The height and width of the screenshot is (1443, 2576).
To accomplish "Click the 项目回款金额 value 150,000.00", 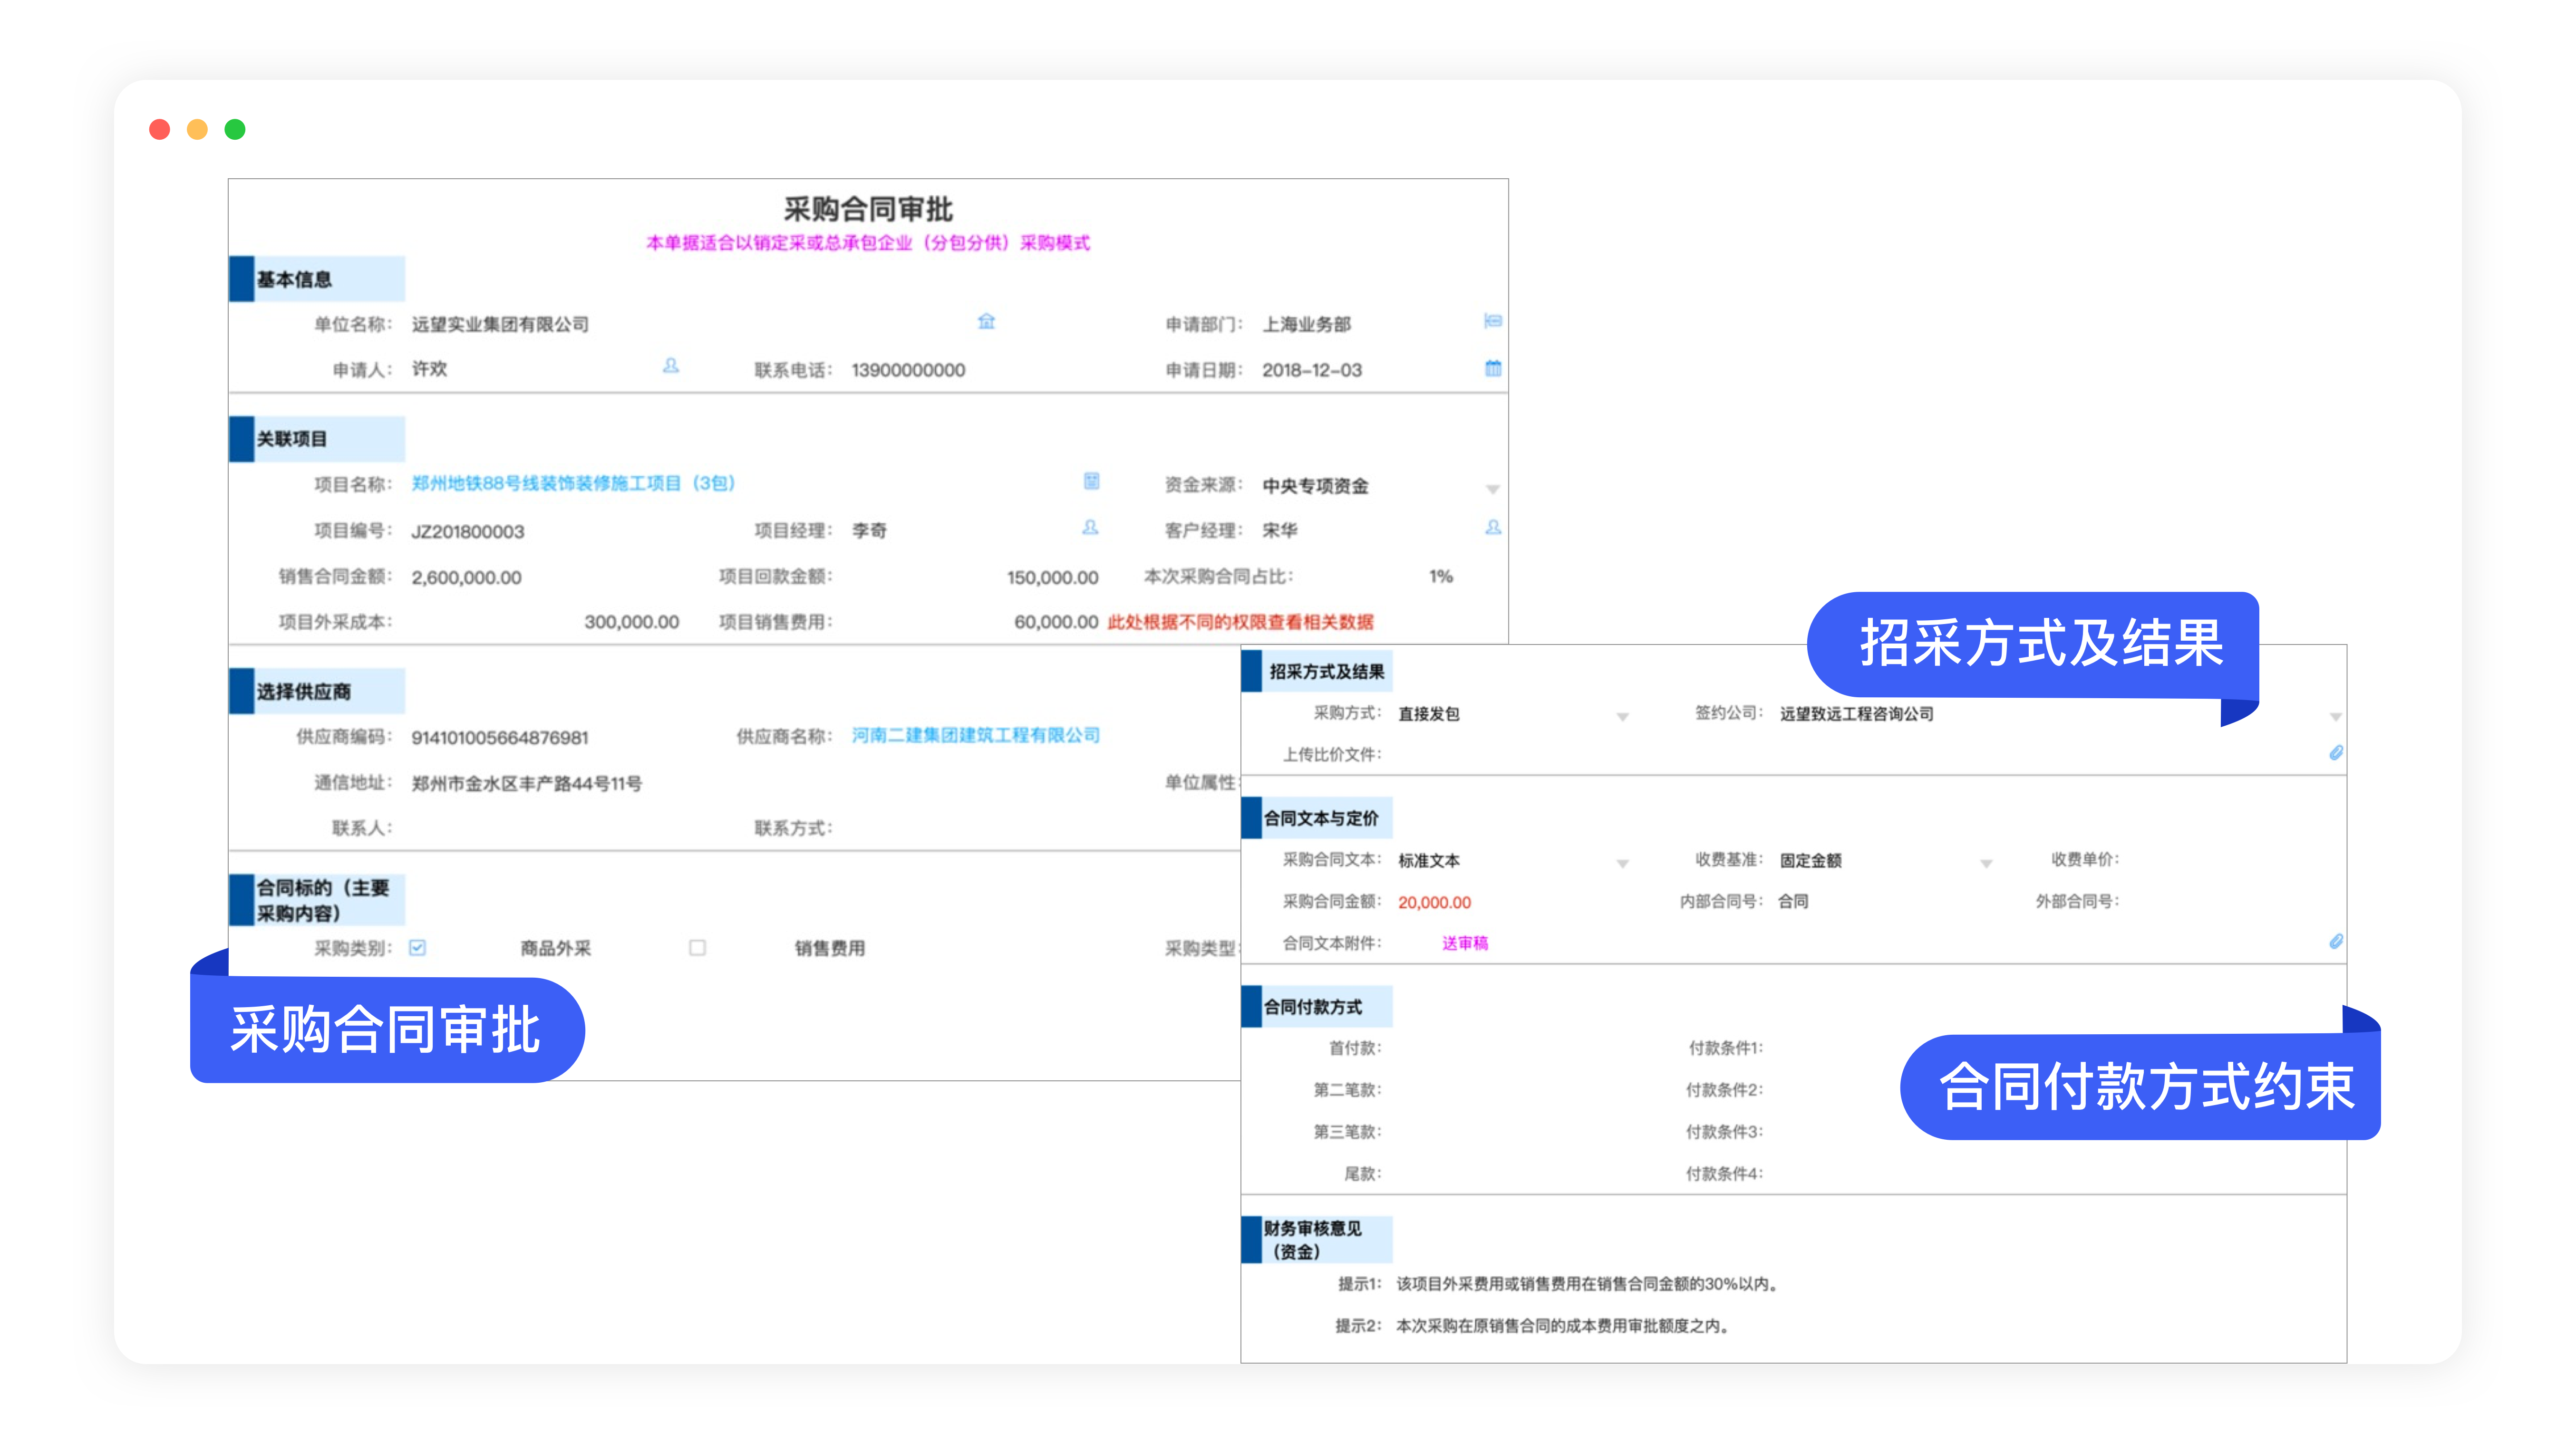I will click(1052, 577).
